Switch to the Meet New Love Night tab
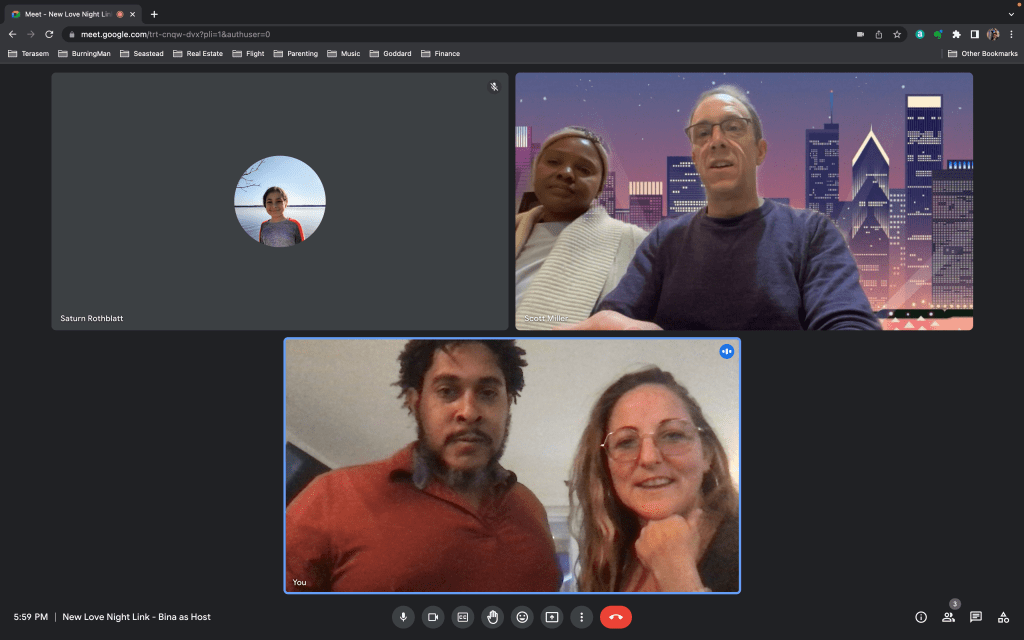Image resolution: width=1024 pixels, height=640 pixels. [x=67, y=14]
